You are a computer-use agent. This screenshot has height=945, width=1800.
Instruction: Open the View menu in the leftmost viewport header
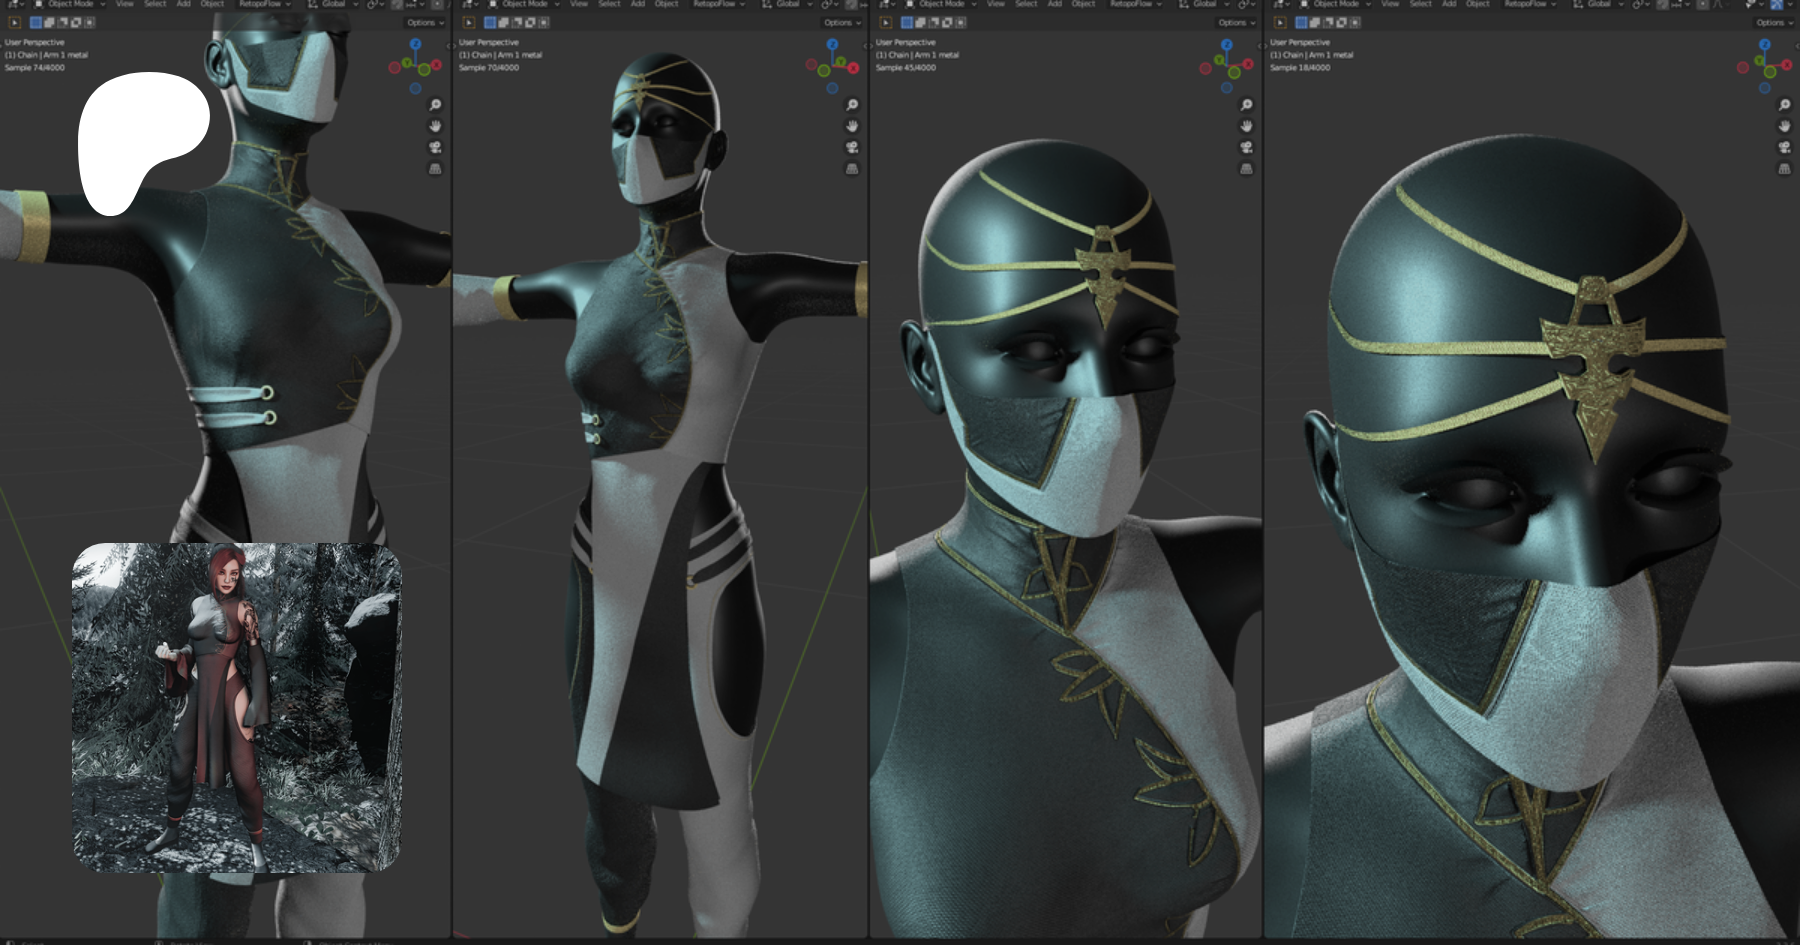124,4
